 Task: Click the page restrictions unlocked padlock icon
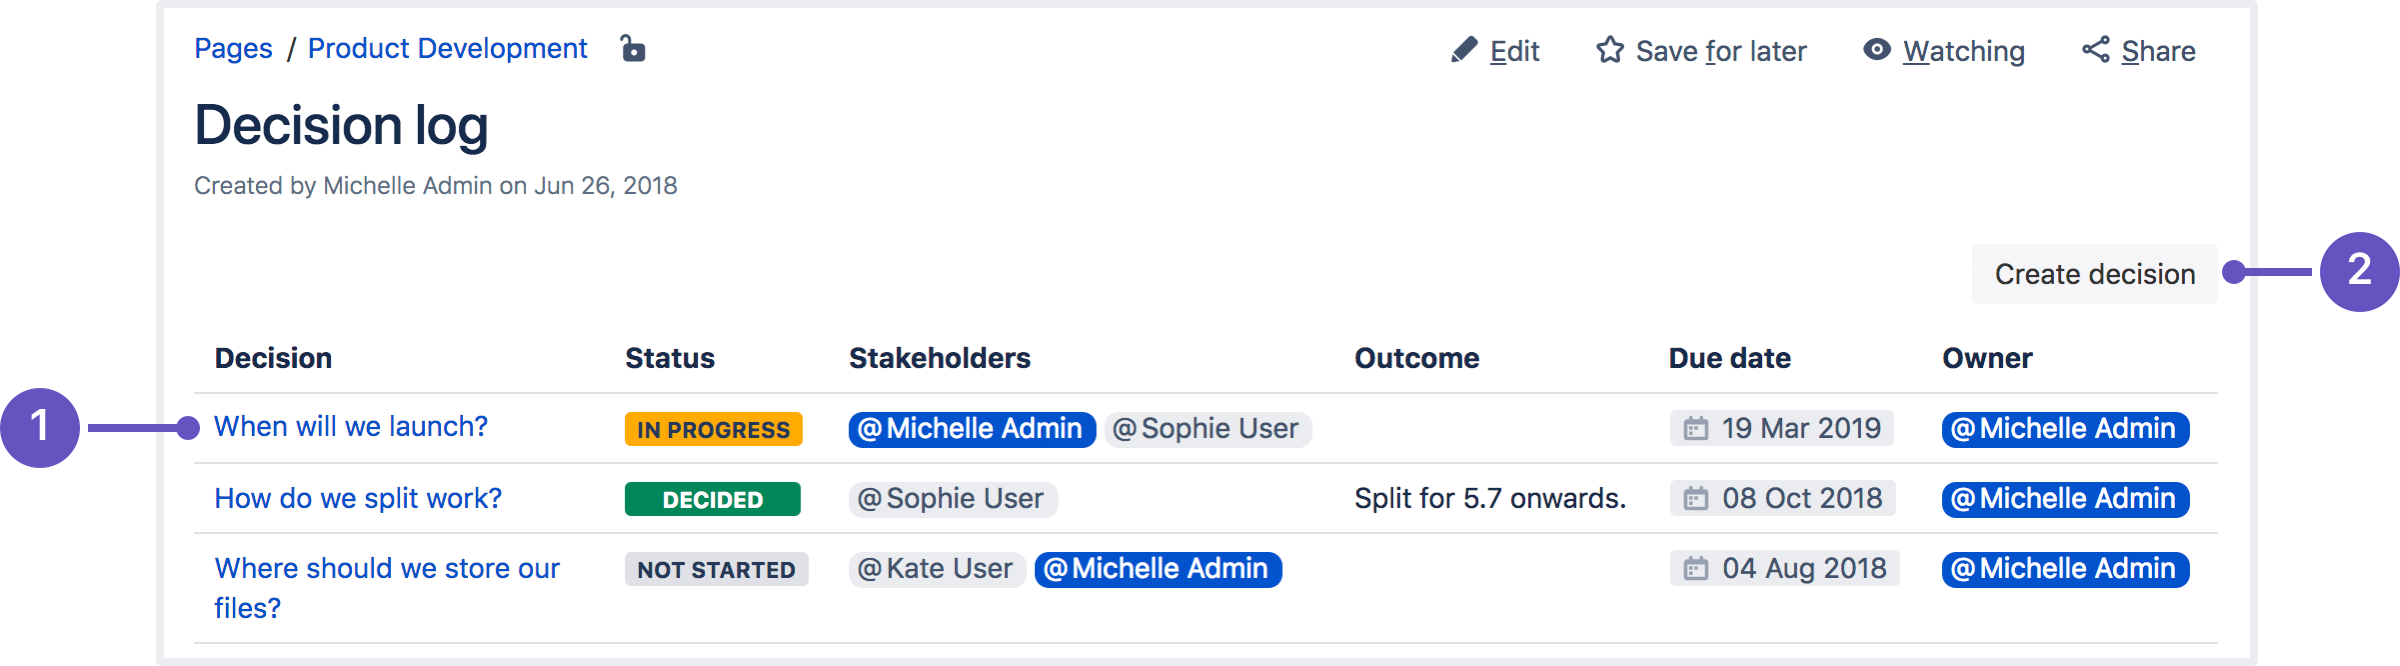(x=633, y=48)
